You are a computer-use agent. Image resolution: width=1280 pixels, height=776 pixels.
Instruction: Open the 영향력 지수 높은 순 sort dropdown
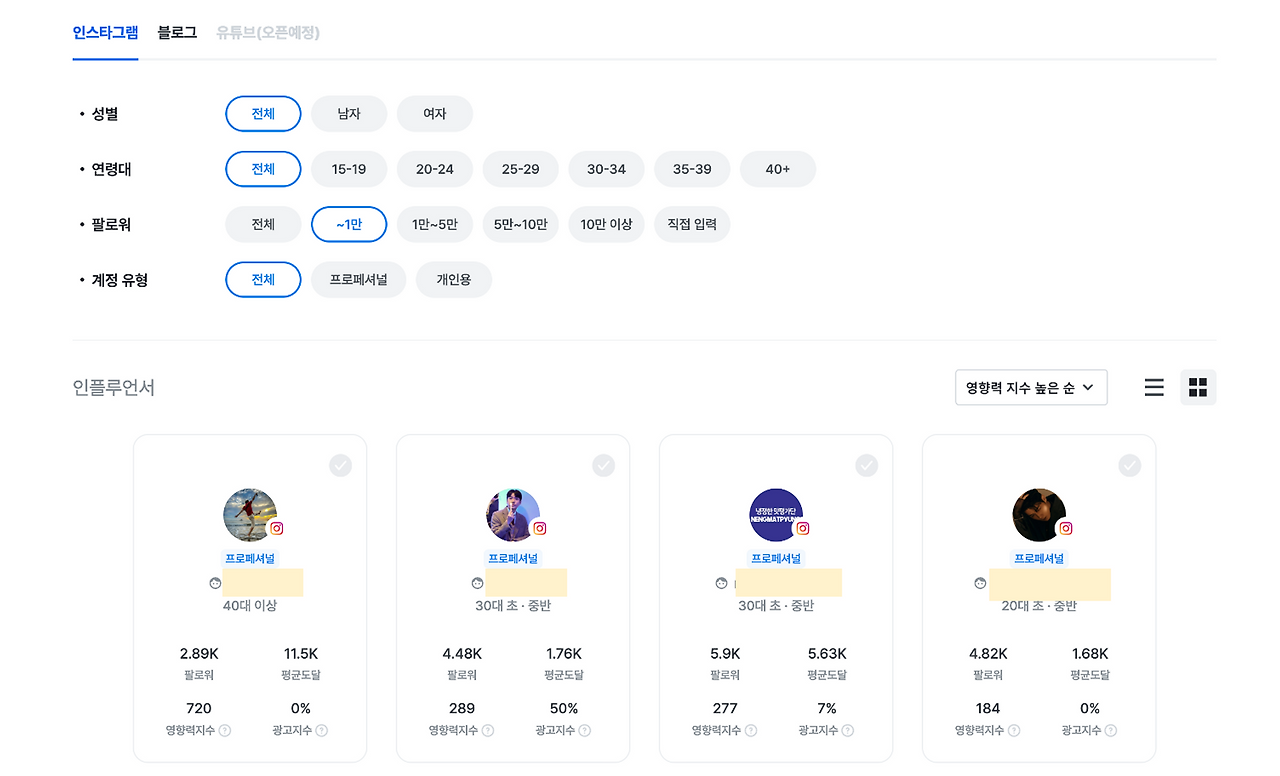click(x=1031, y=388)
